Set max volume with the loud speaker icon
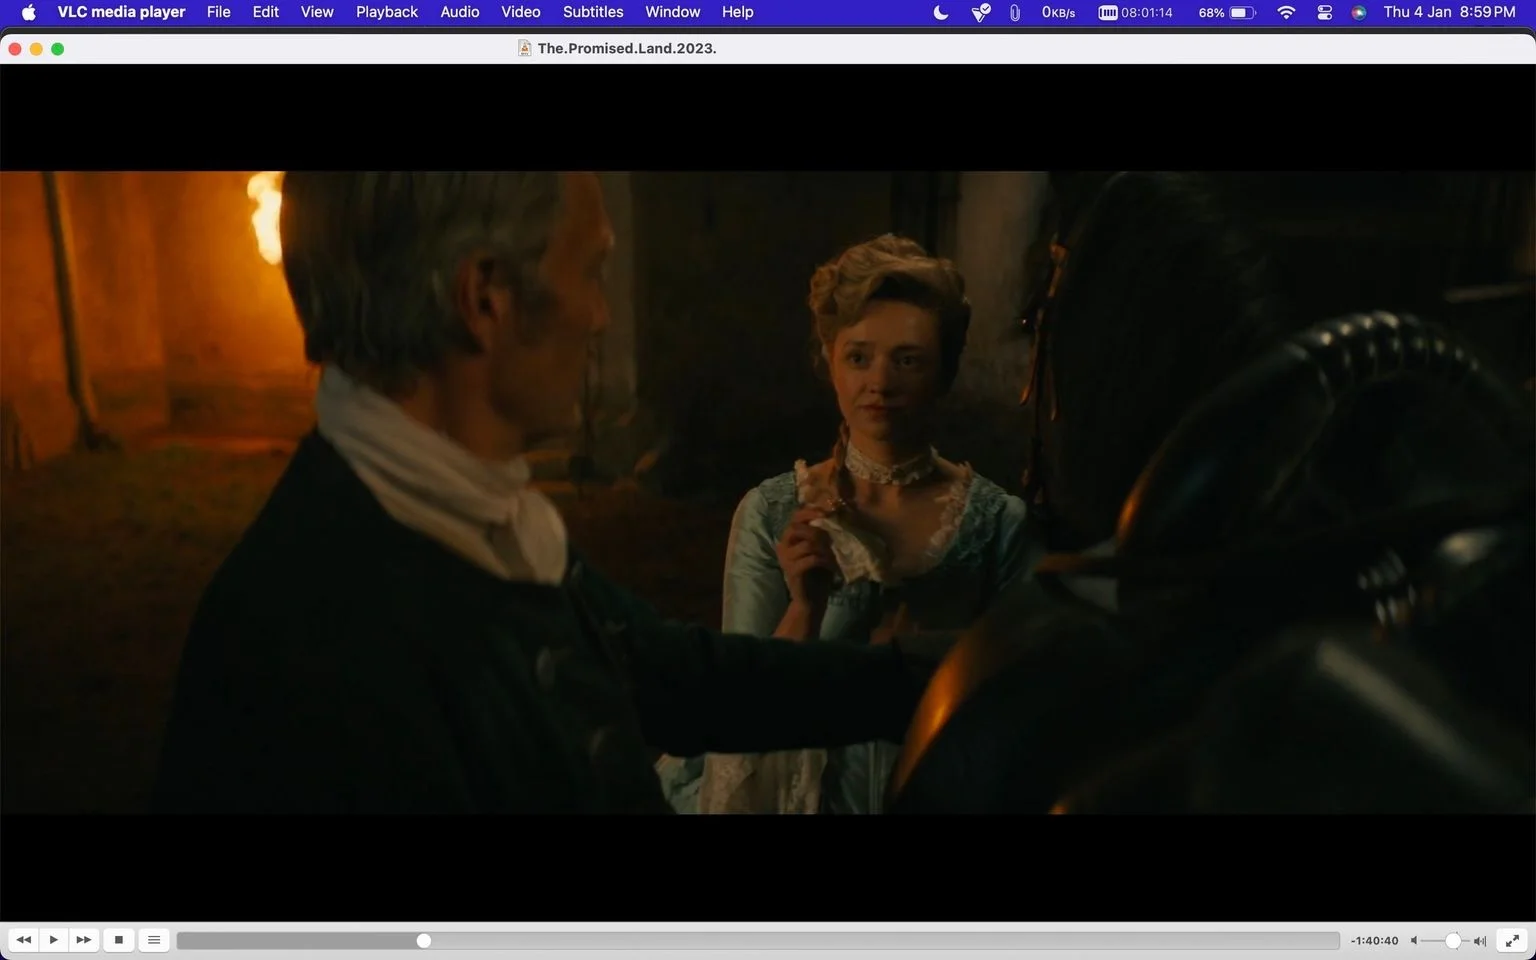1536x960 pixels. (x=1480, y=941)
